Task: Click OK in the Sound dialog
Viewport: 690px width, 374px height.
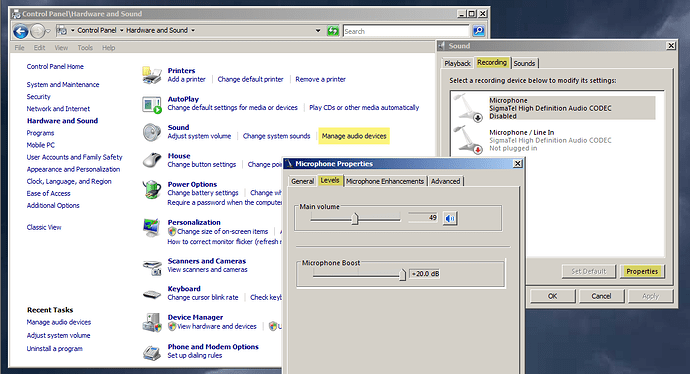Action: (552, 296)
